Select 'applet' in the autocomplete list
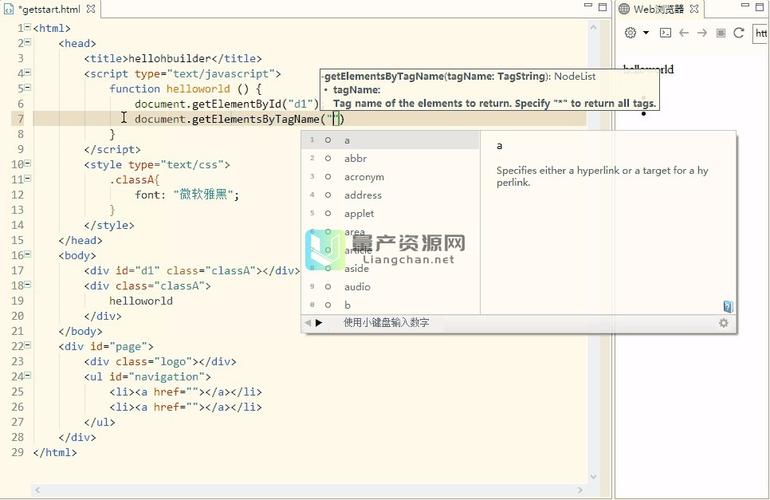 coord(390,214)
